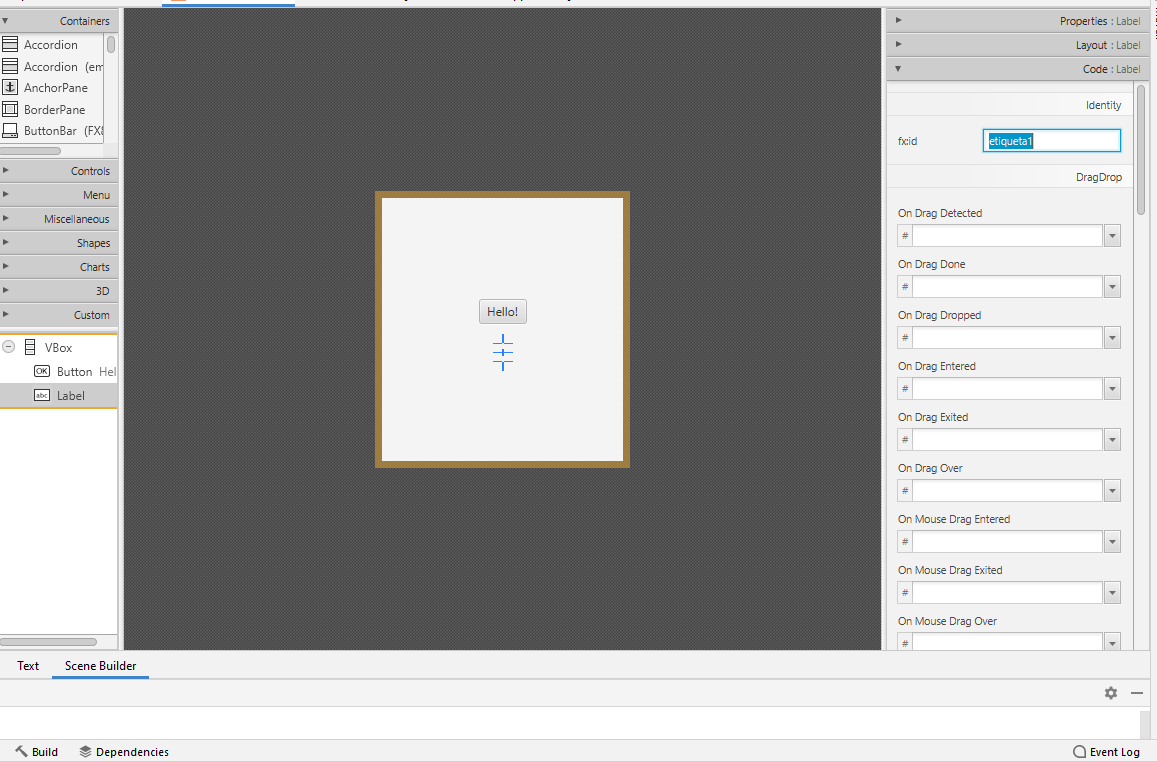Viewport: 1157px width, 762px height.
Task: Expand the Miscellaneous library section
Action: [x=59, y=219]
